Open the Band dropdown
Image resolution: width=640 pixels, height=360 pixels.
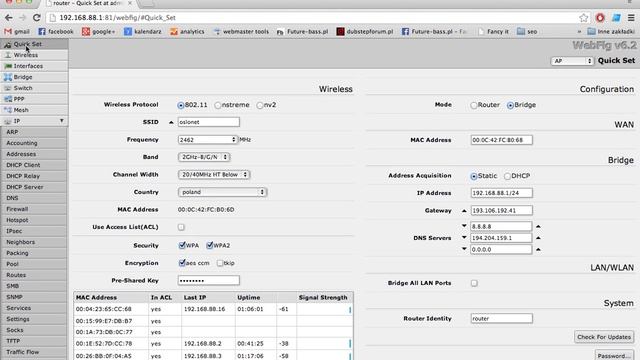[x=204, y=157]
